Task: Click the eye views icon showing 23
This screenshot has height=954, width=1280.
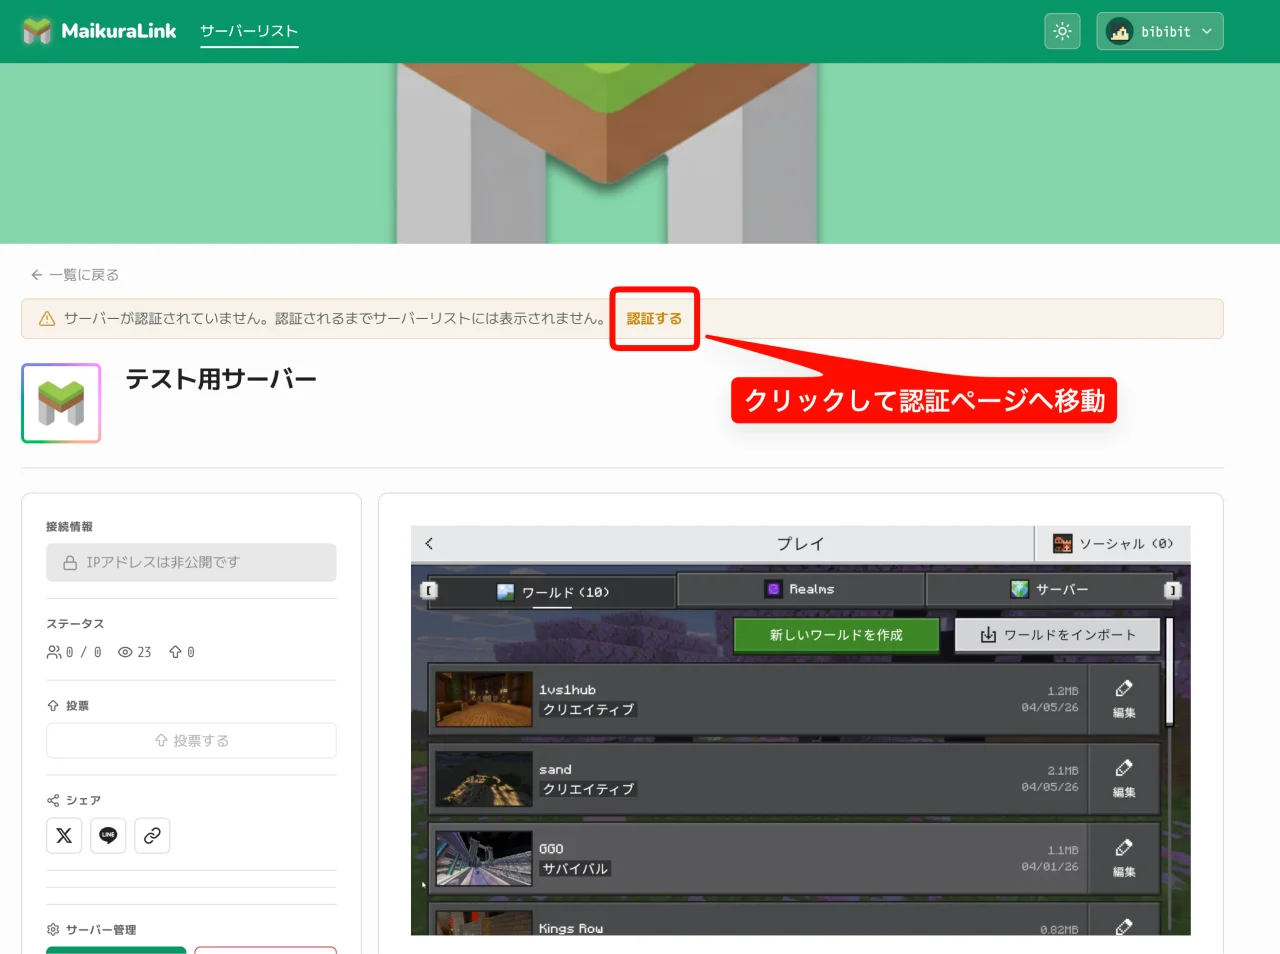Action: click(125, 652)
